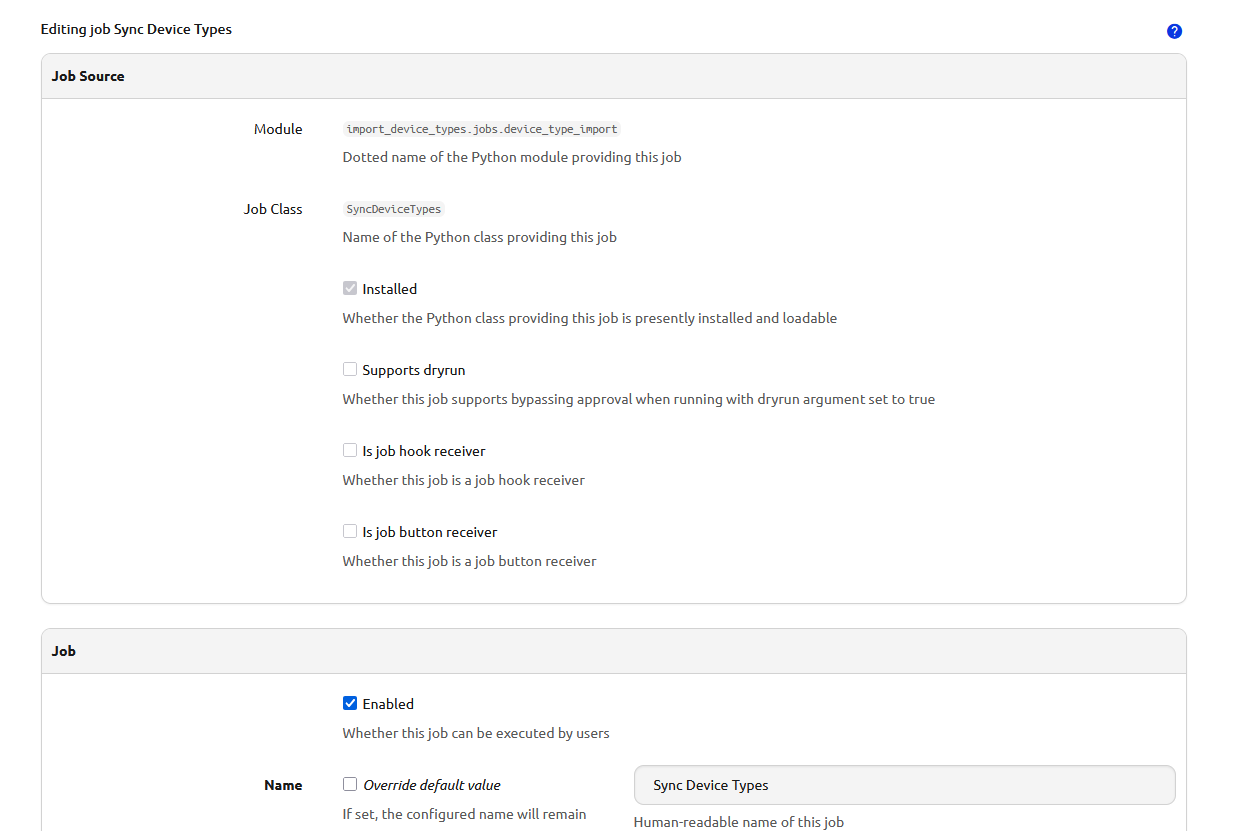Uncheck the Enabled checkbox
Screen dimensions: 1260x831
[x=350, y=703]
